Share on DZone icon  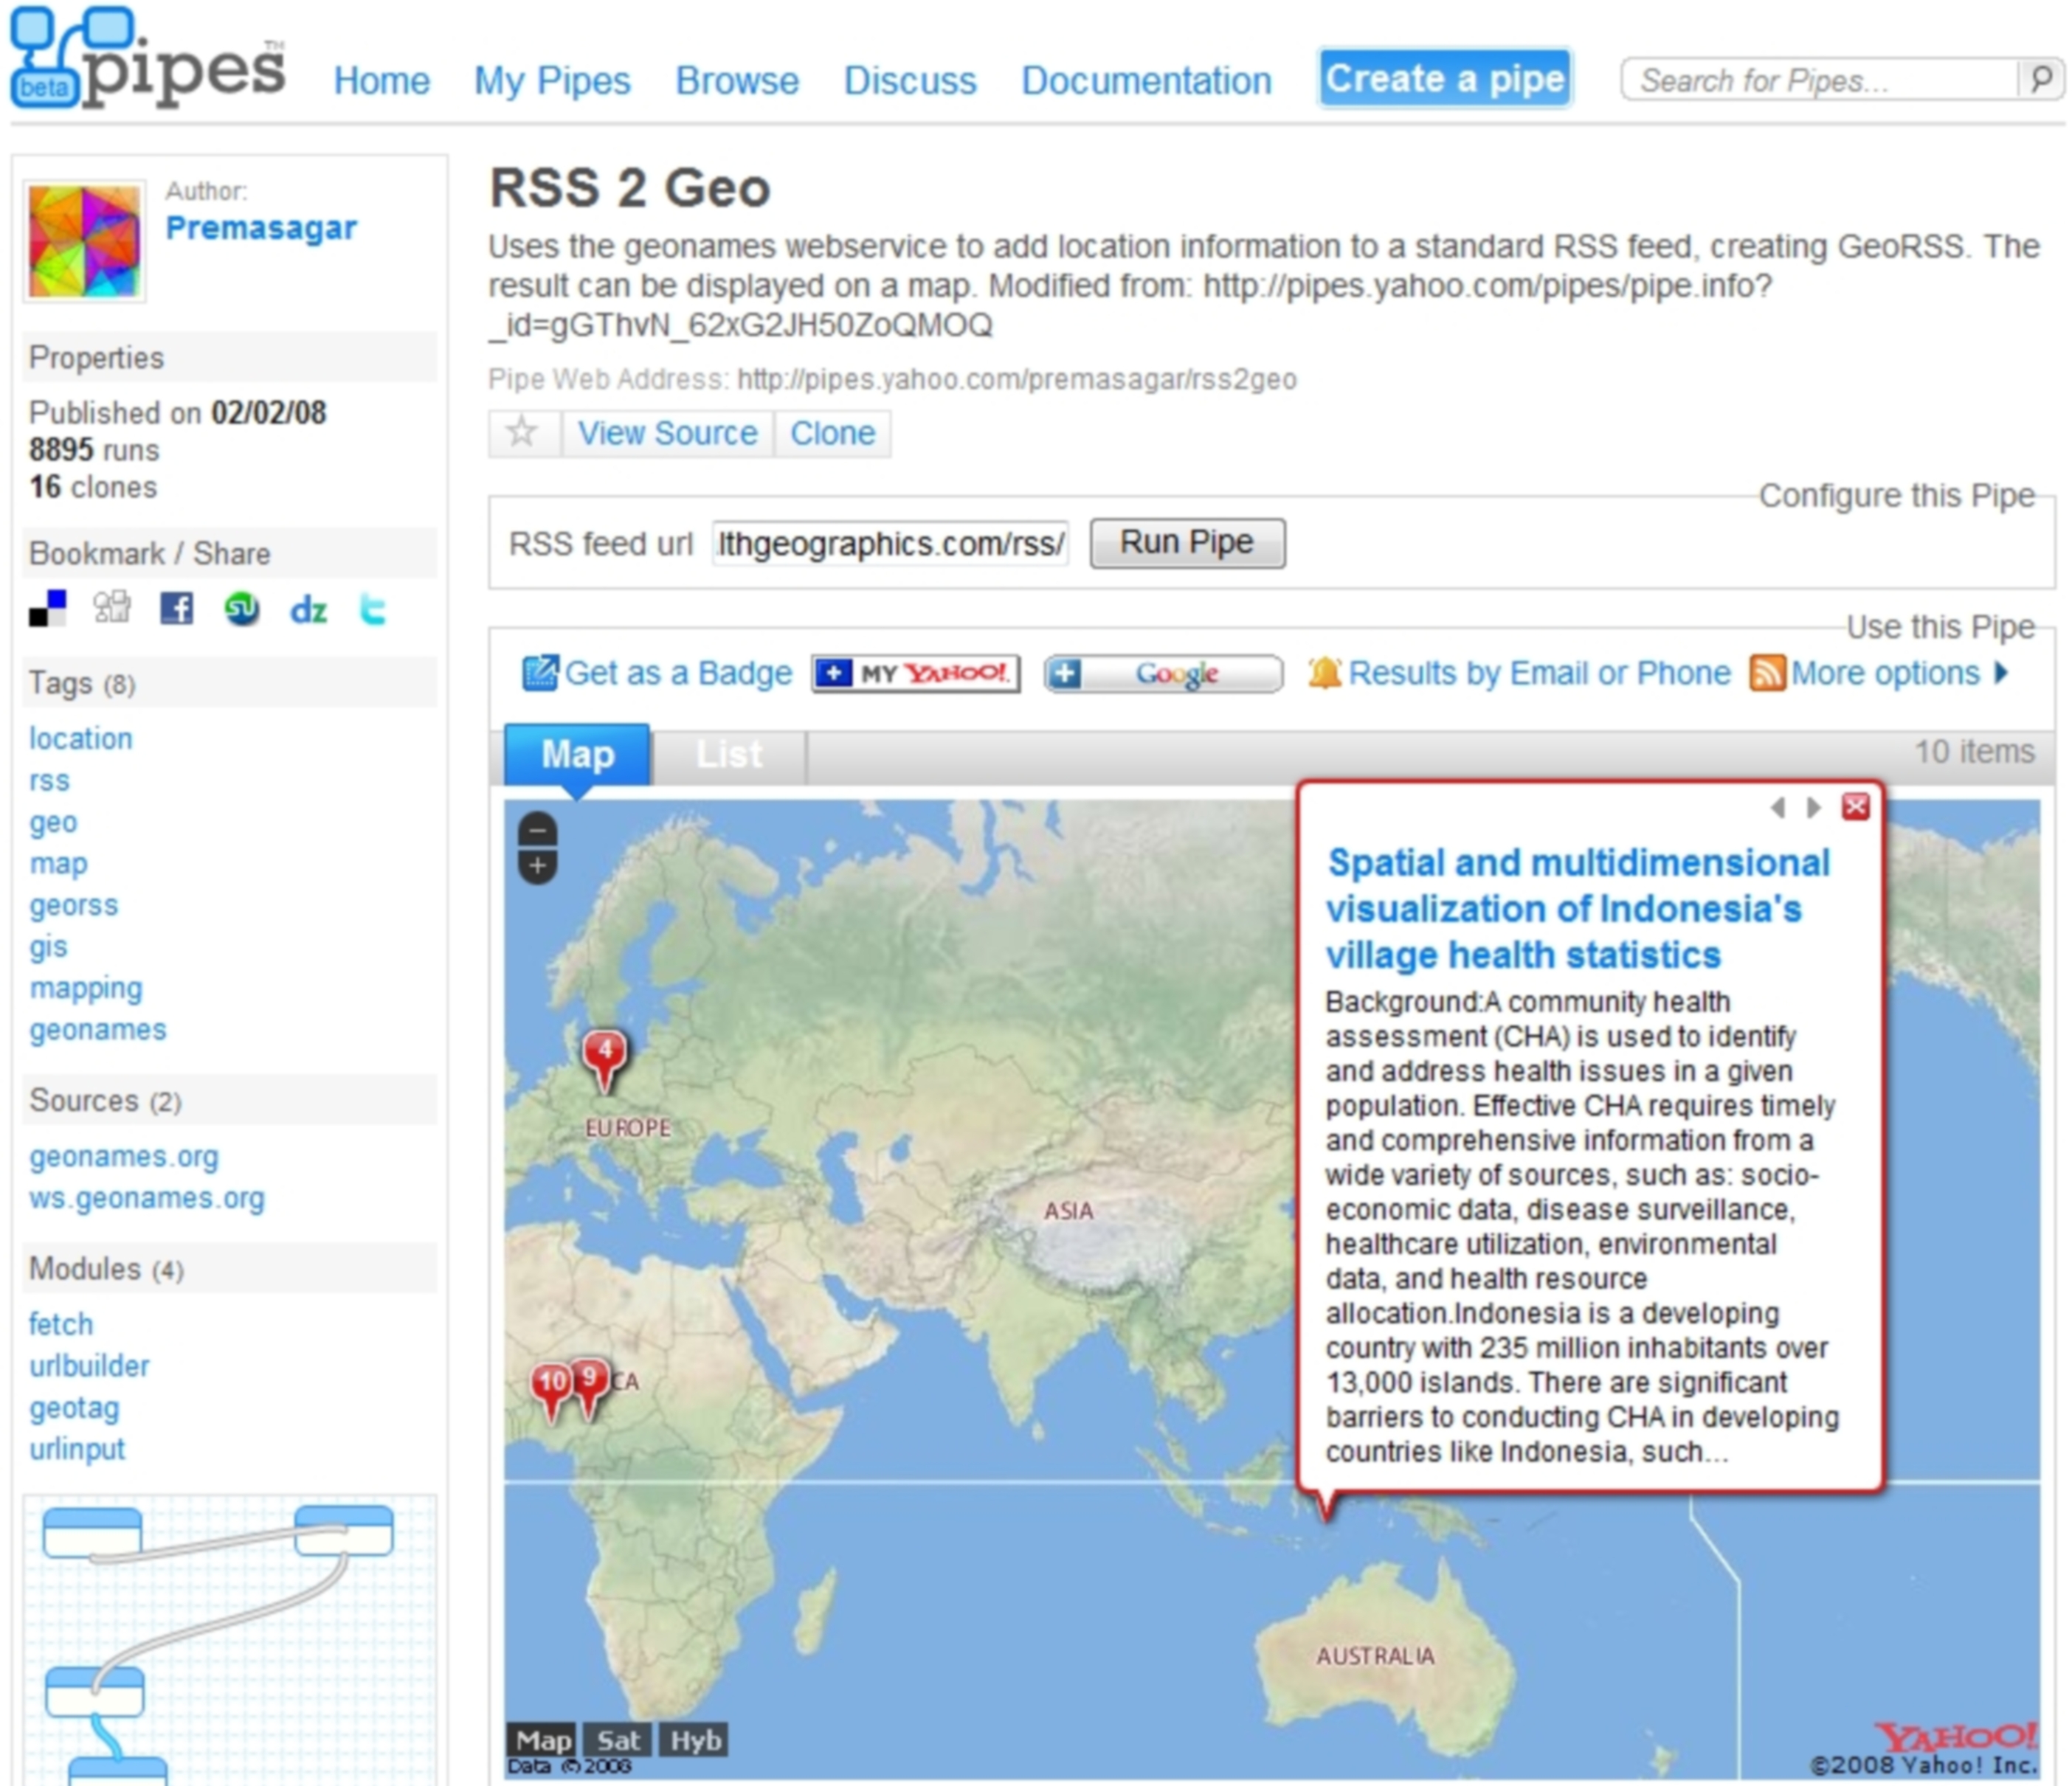click(308, 609)
